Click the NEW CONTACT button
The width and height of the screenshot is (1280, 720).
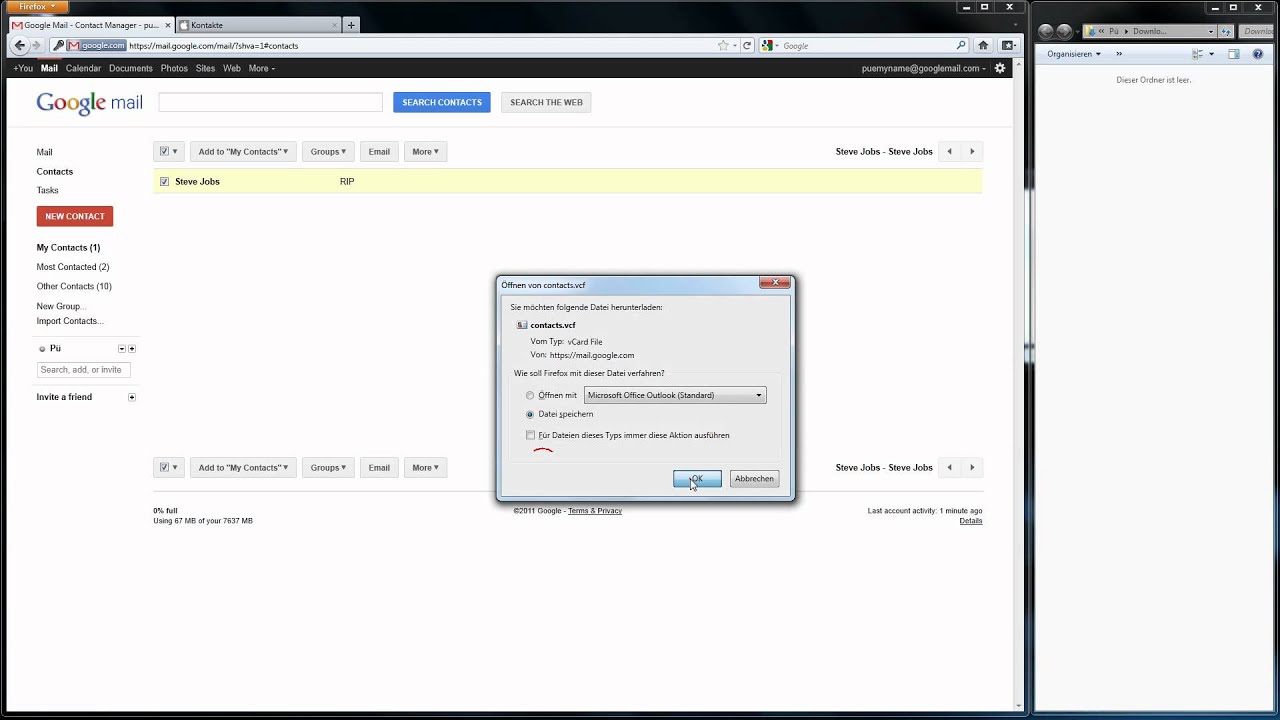point(75,216)
